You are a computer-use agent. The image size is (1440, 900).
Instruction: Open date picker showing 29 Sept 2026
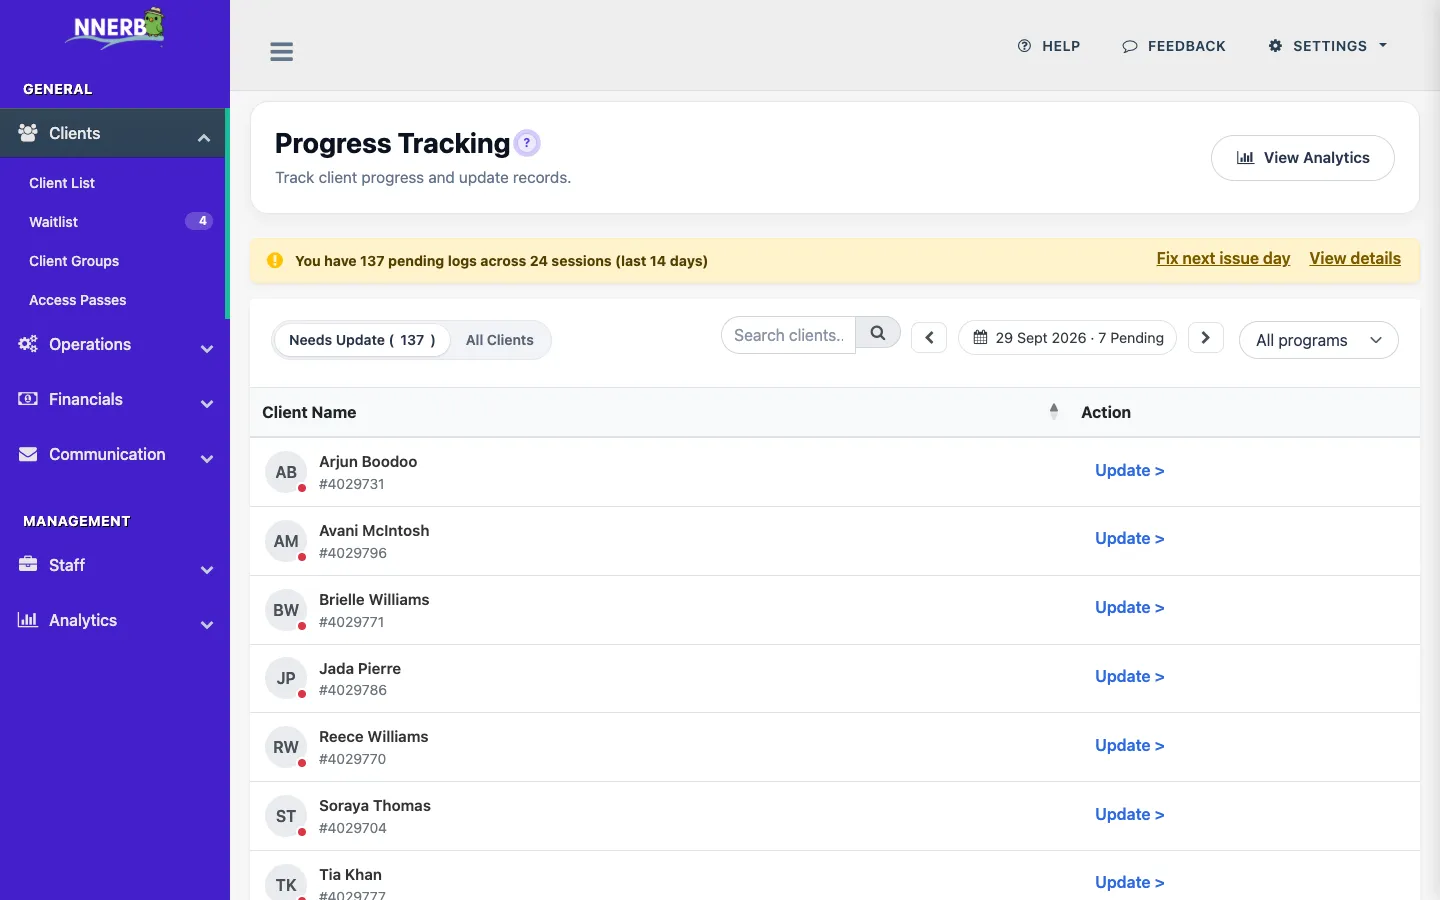pos(1067,338)
